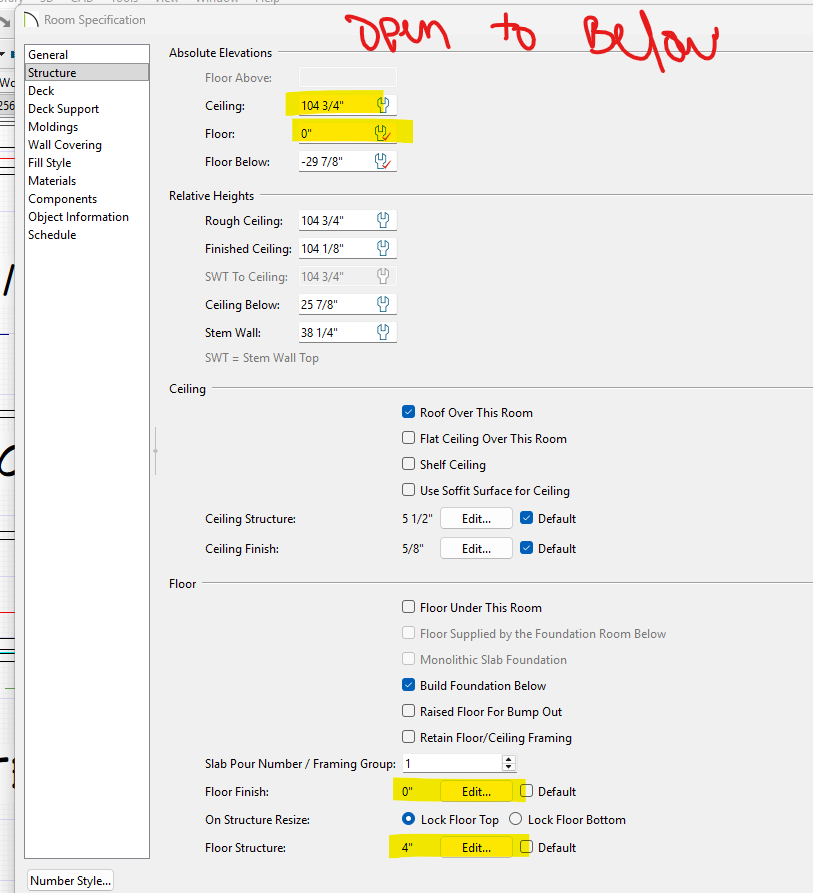Select Lock Floor Bottom radio option
This screenshot has width=813, height=893.
pos(516,819)
